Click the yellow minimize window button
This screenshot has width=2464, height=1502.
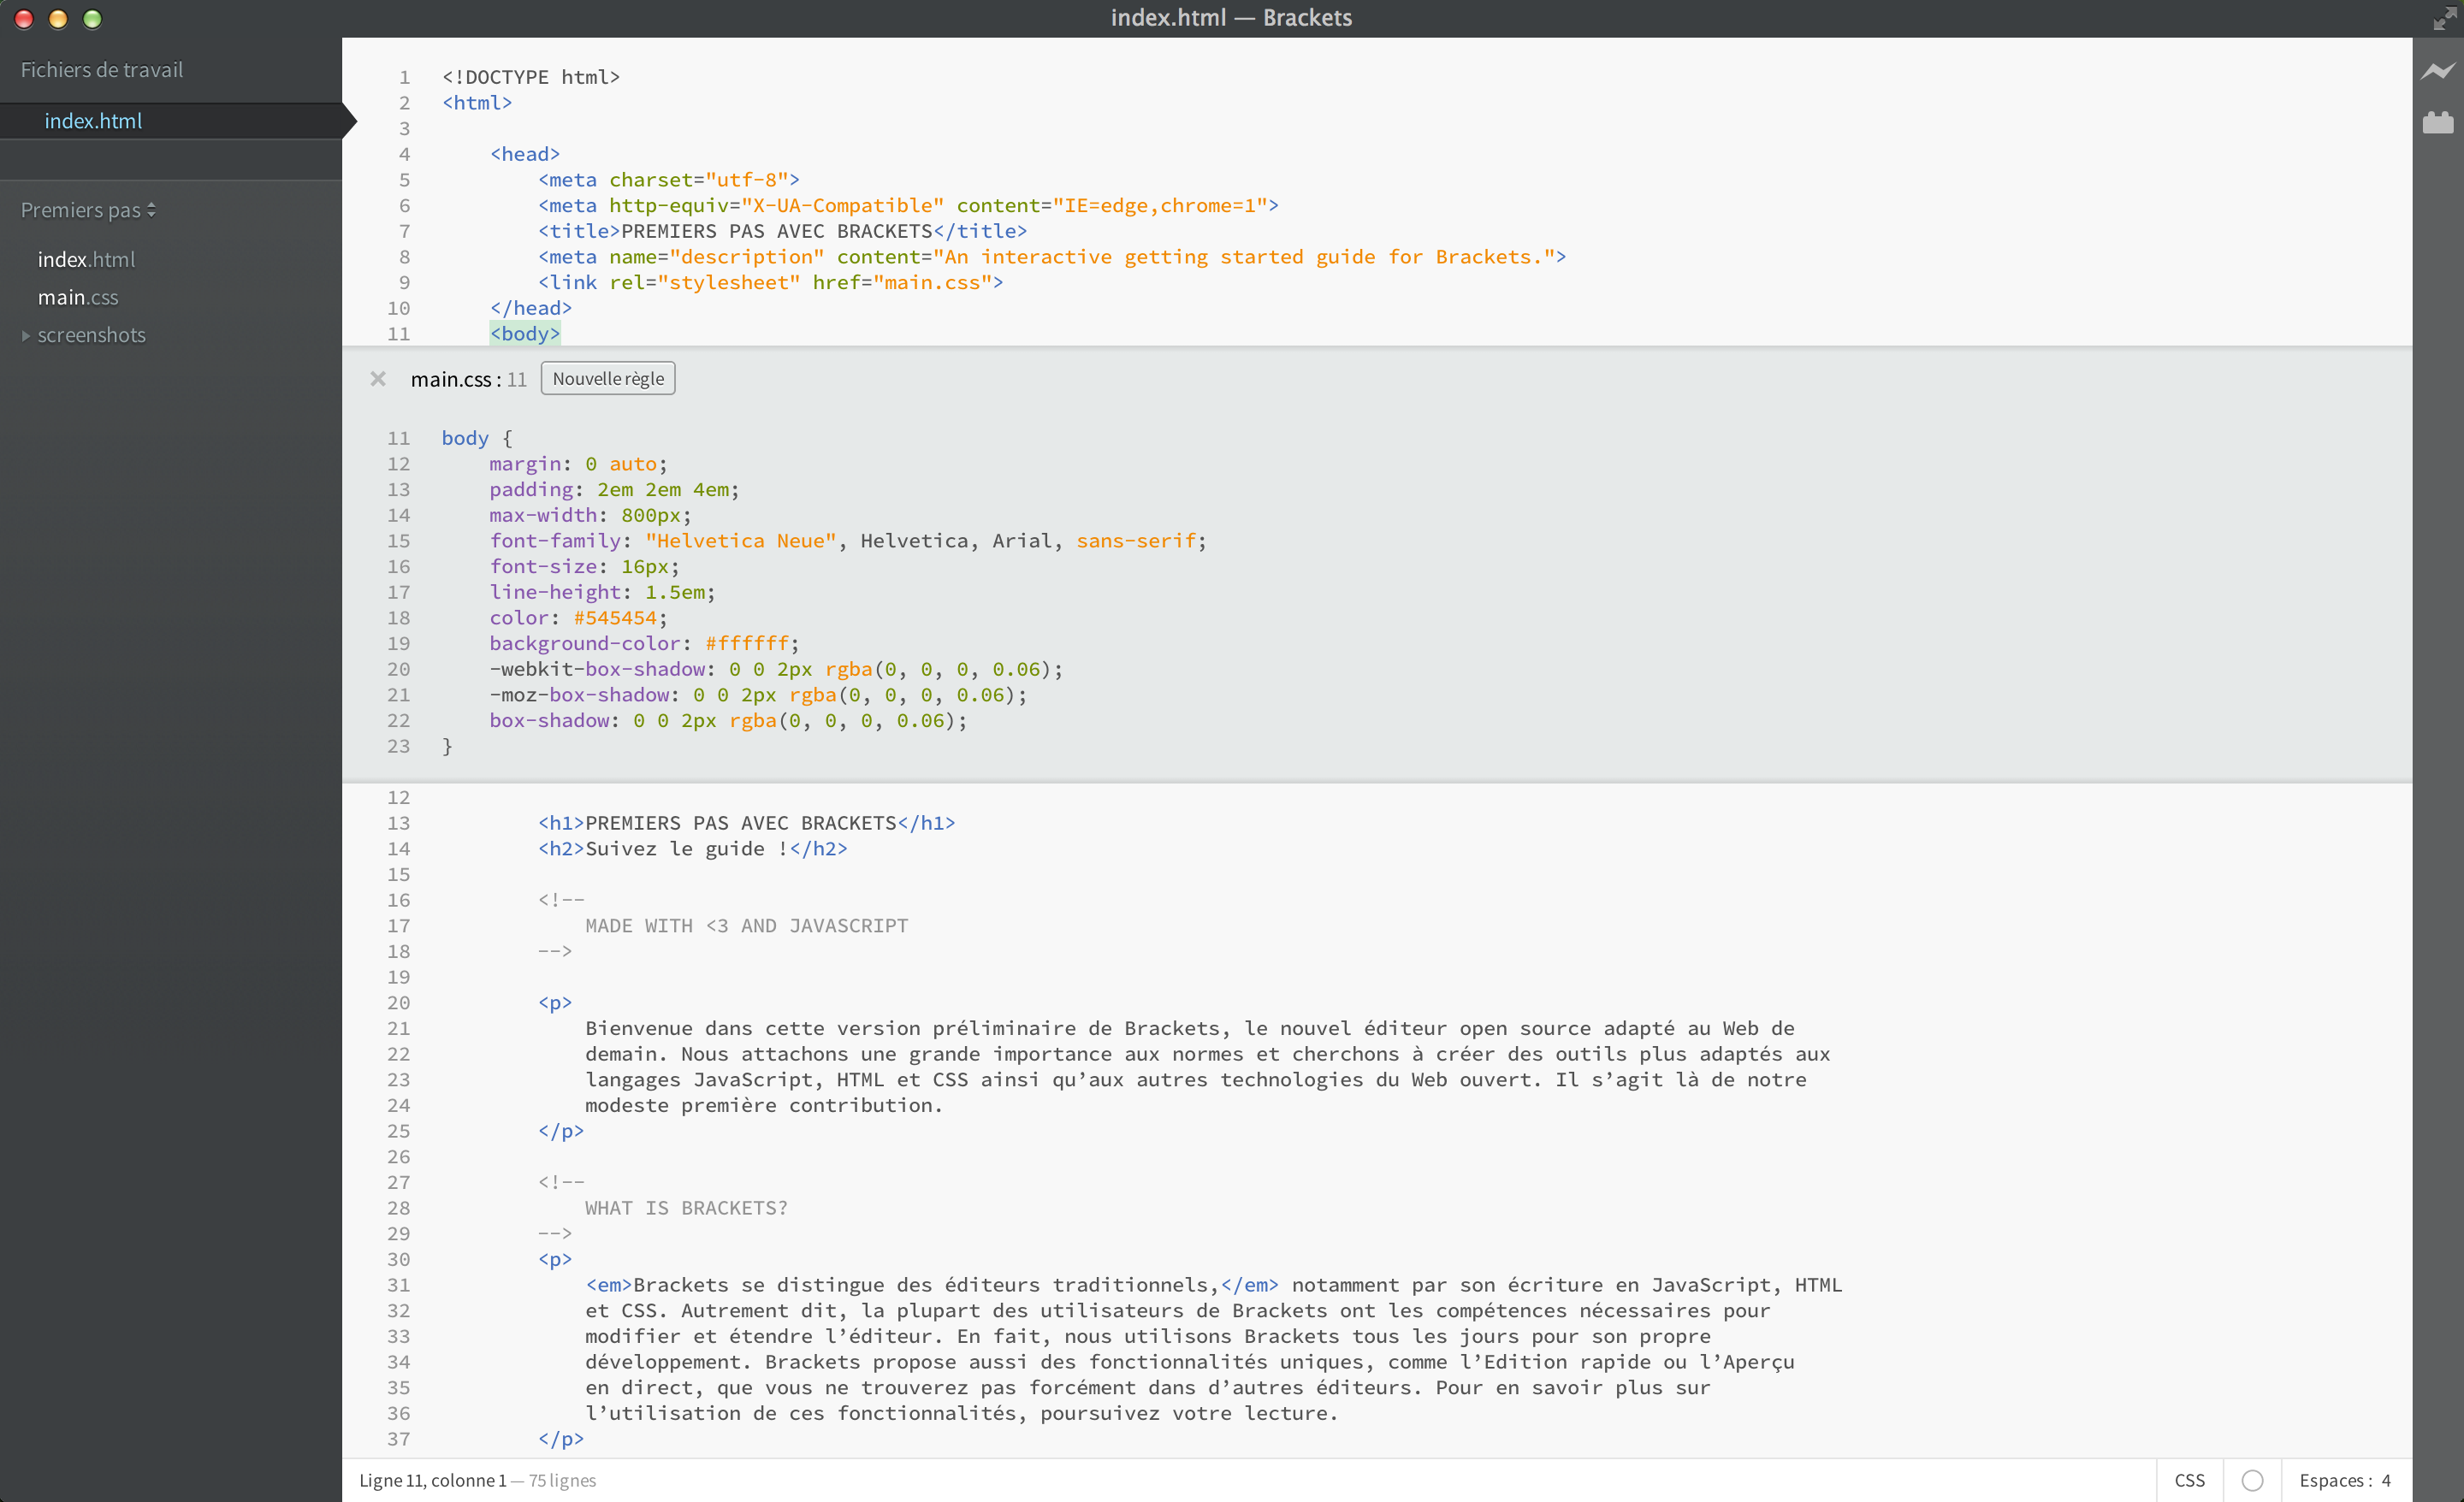(58, 19)
